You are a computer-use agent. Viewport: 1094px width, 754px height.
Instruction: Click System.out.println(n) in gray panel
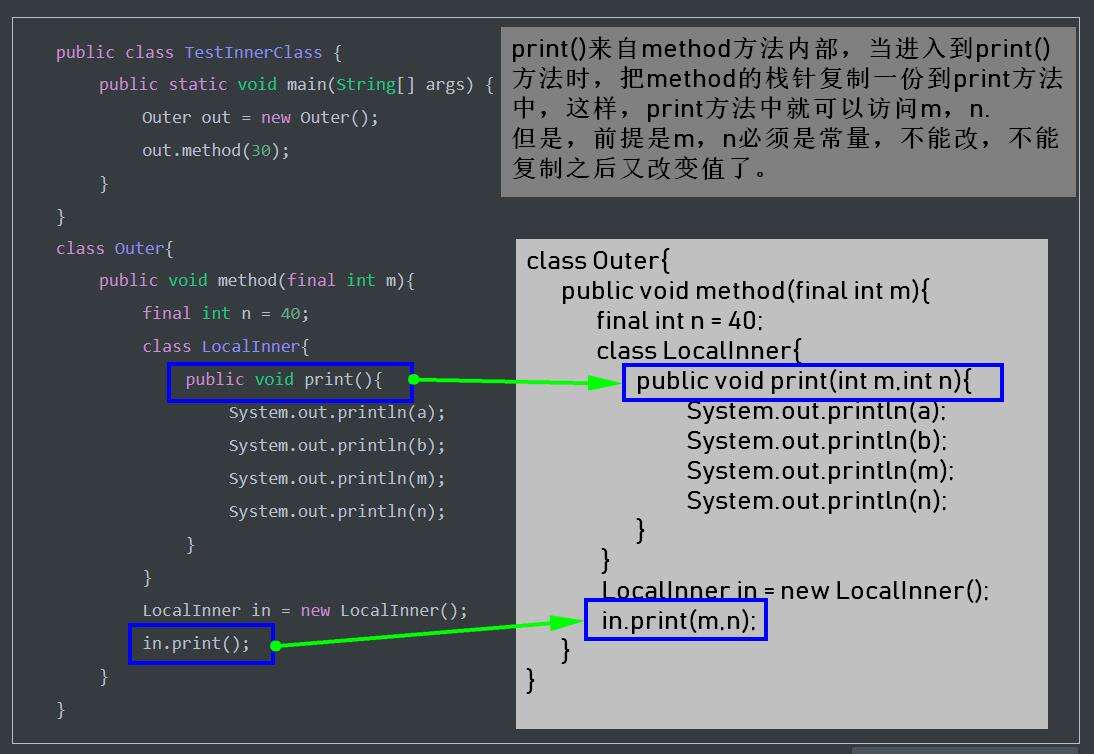(x=816, y=500)
